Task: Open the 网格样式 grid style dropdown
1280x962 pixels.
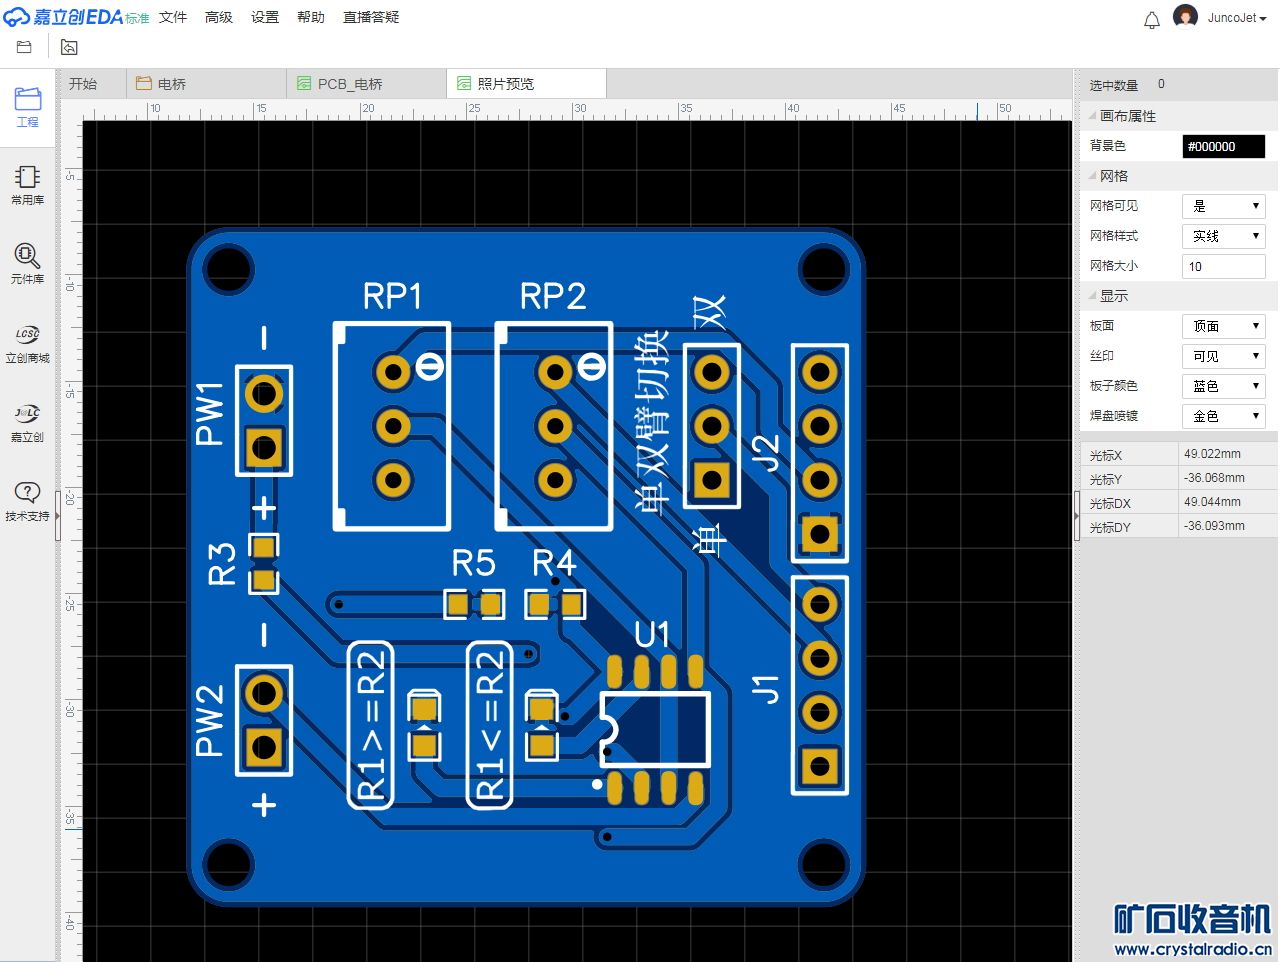Action: coord(1223,236)
